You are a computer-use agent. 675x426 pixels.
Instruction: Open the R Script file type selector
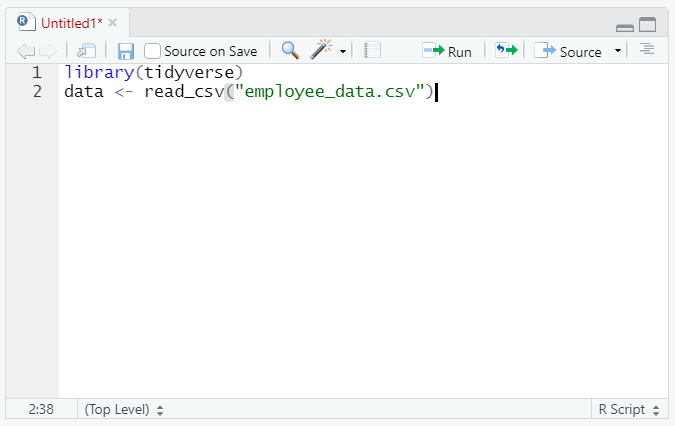629,409
